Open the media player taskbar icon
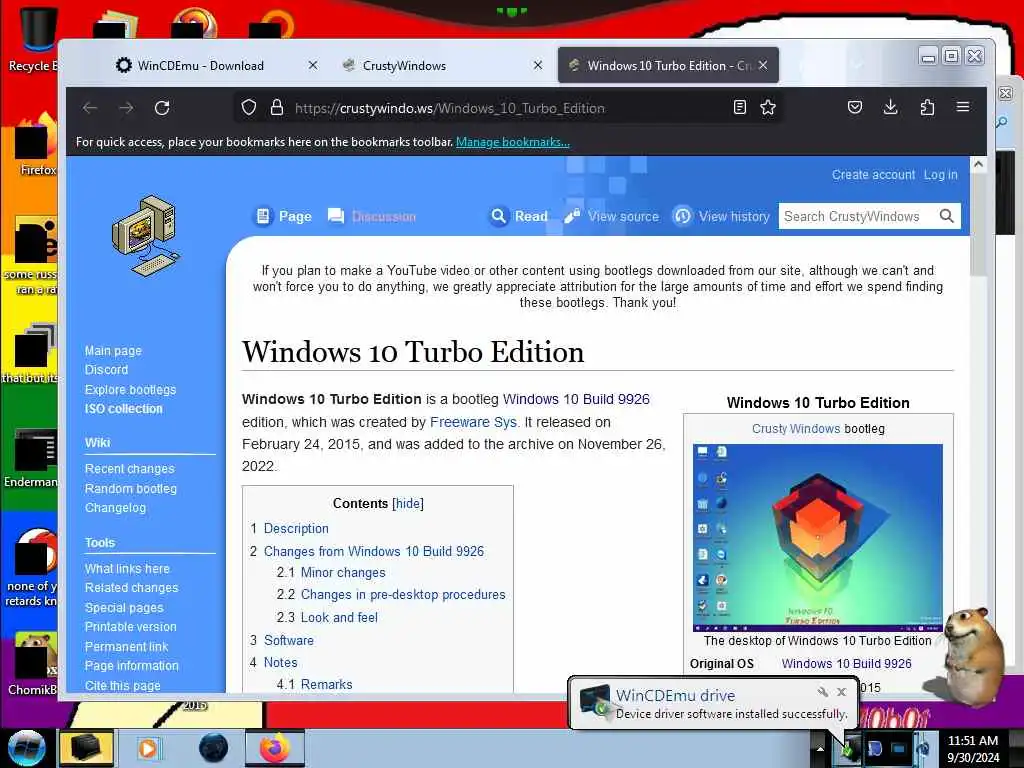Viewport: 1024px width, 768px height. point(148,748)
